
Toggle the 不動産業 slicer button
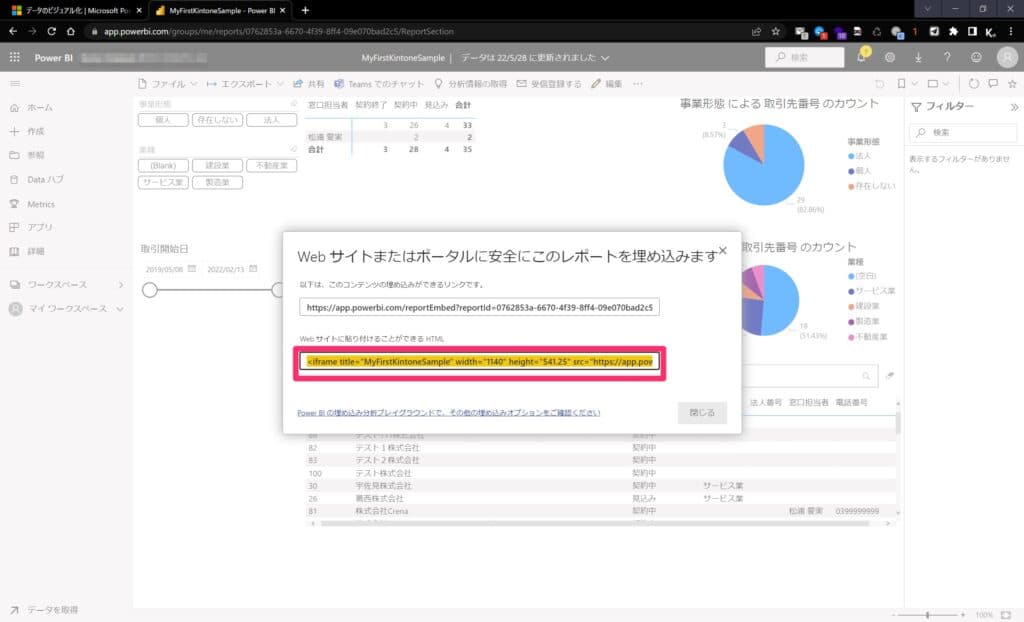(272, 166)
